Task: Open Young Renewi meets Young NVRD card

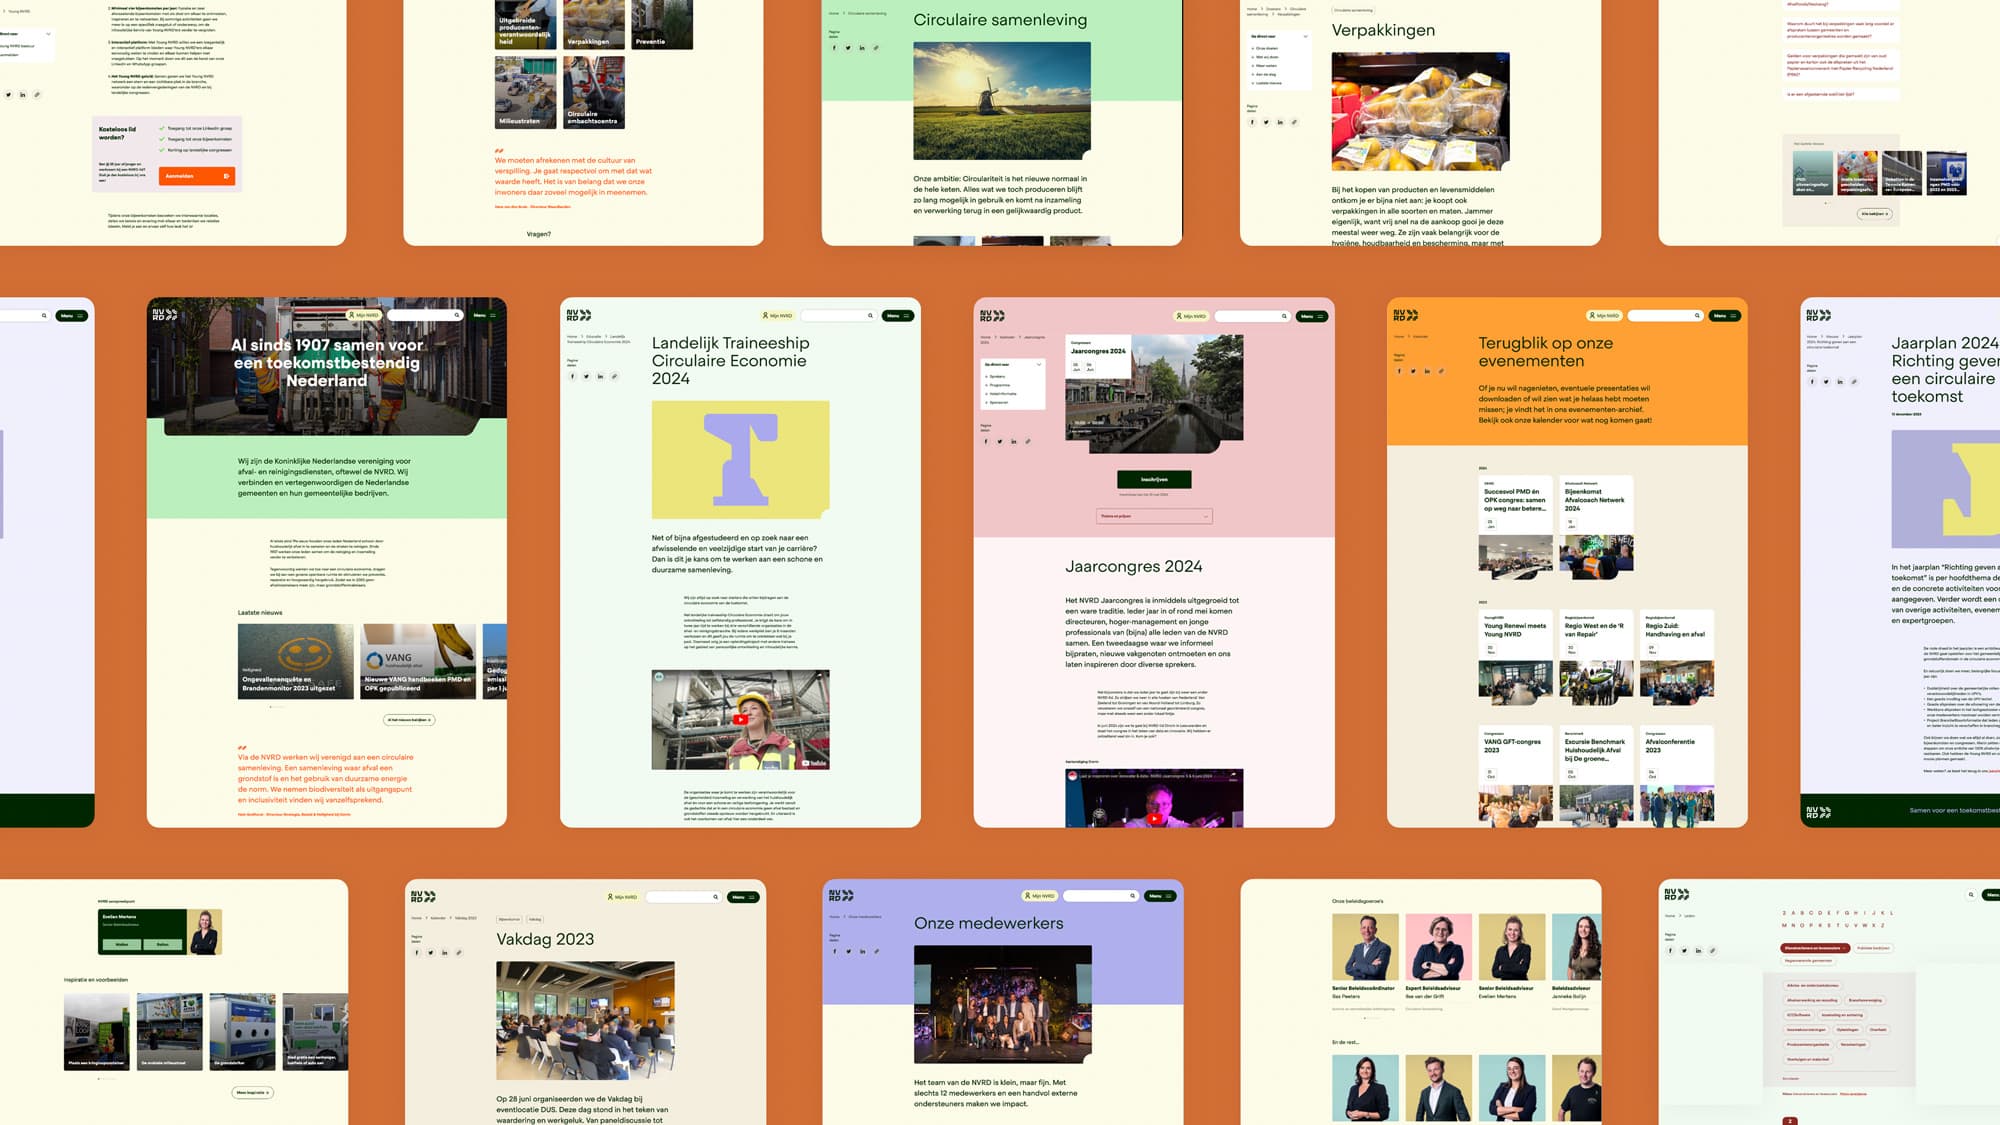Action: pos(1516,658)
